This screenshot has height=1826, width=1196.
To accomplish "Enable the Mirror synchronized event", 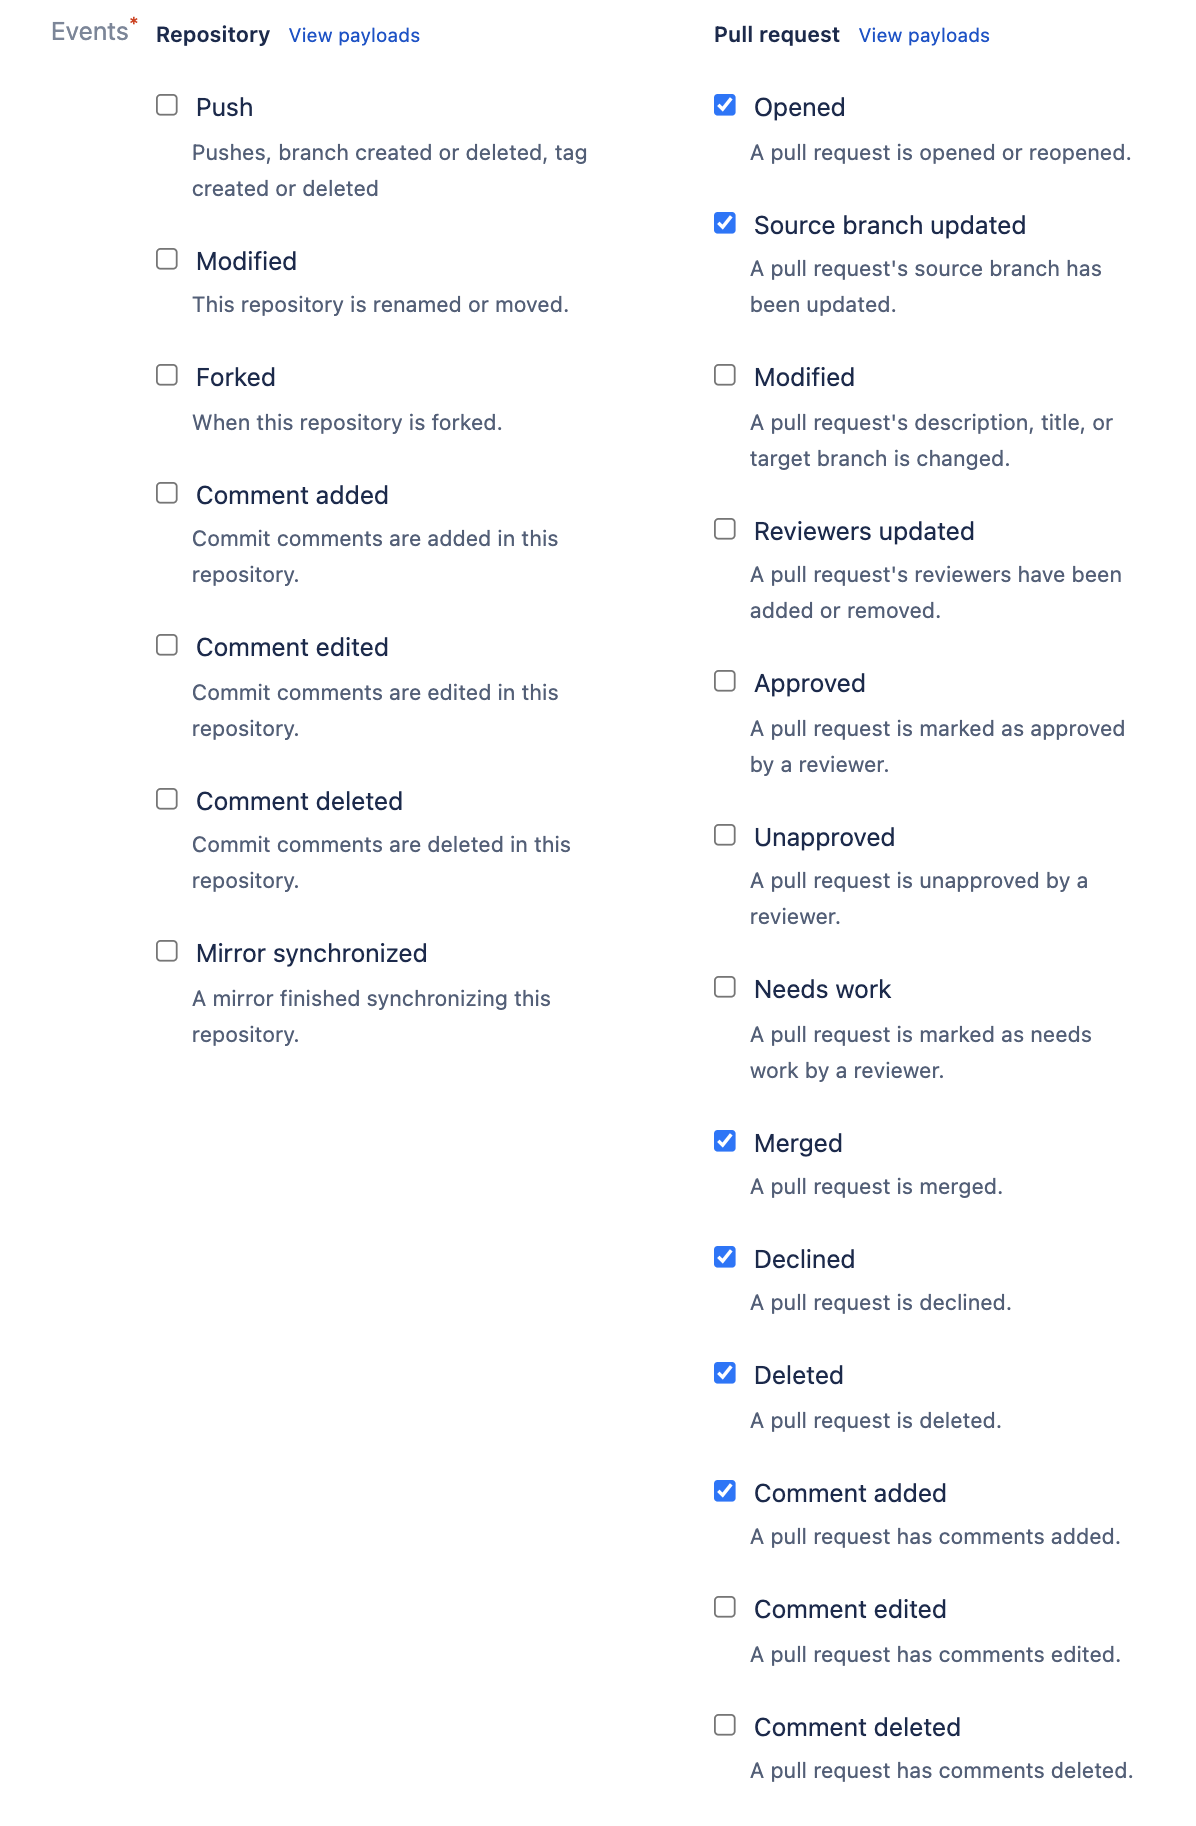I will click(166, 949).
